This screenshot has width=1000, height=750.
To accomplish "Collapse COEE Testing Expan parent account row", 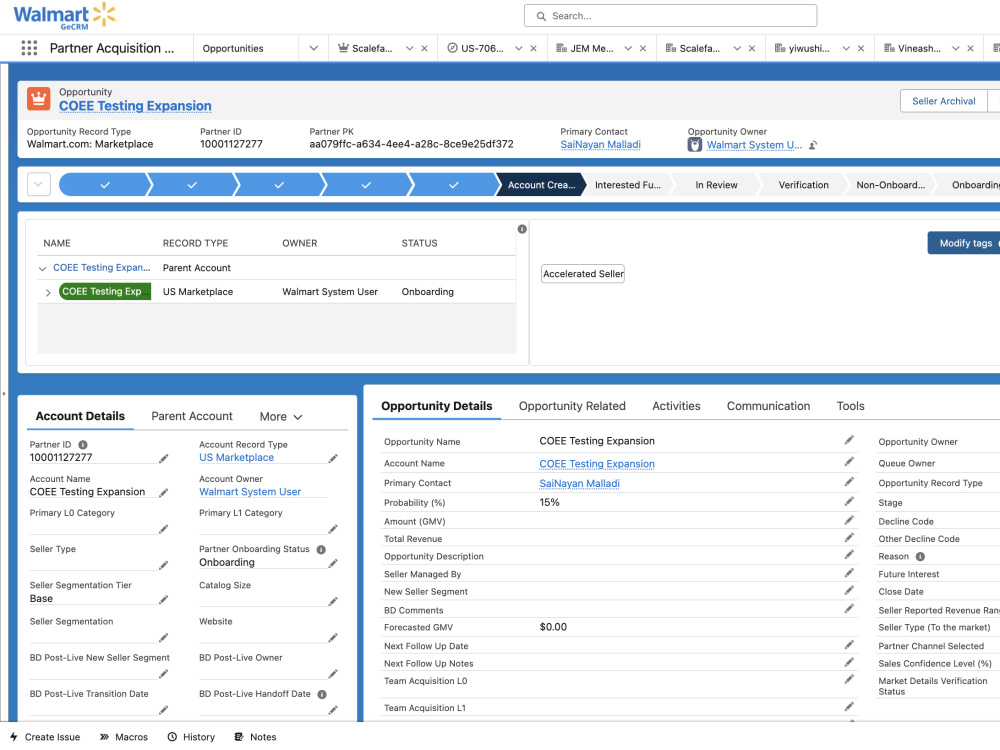I will tap(42, 268).
